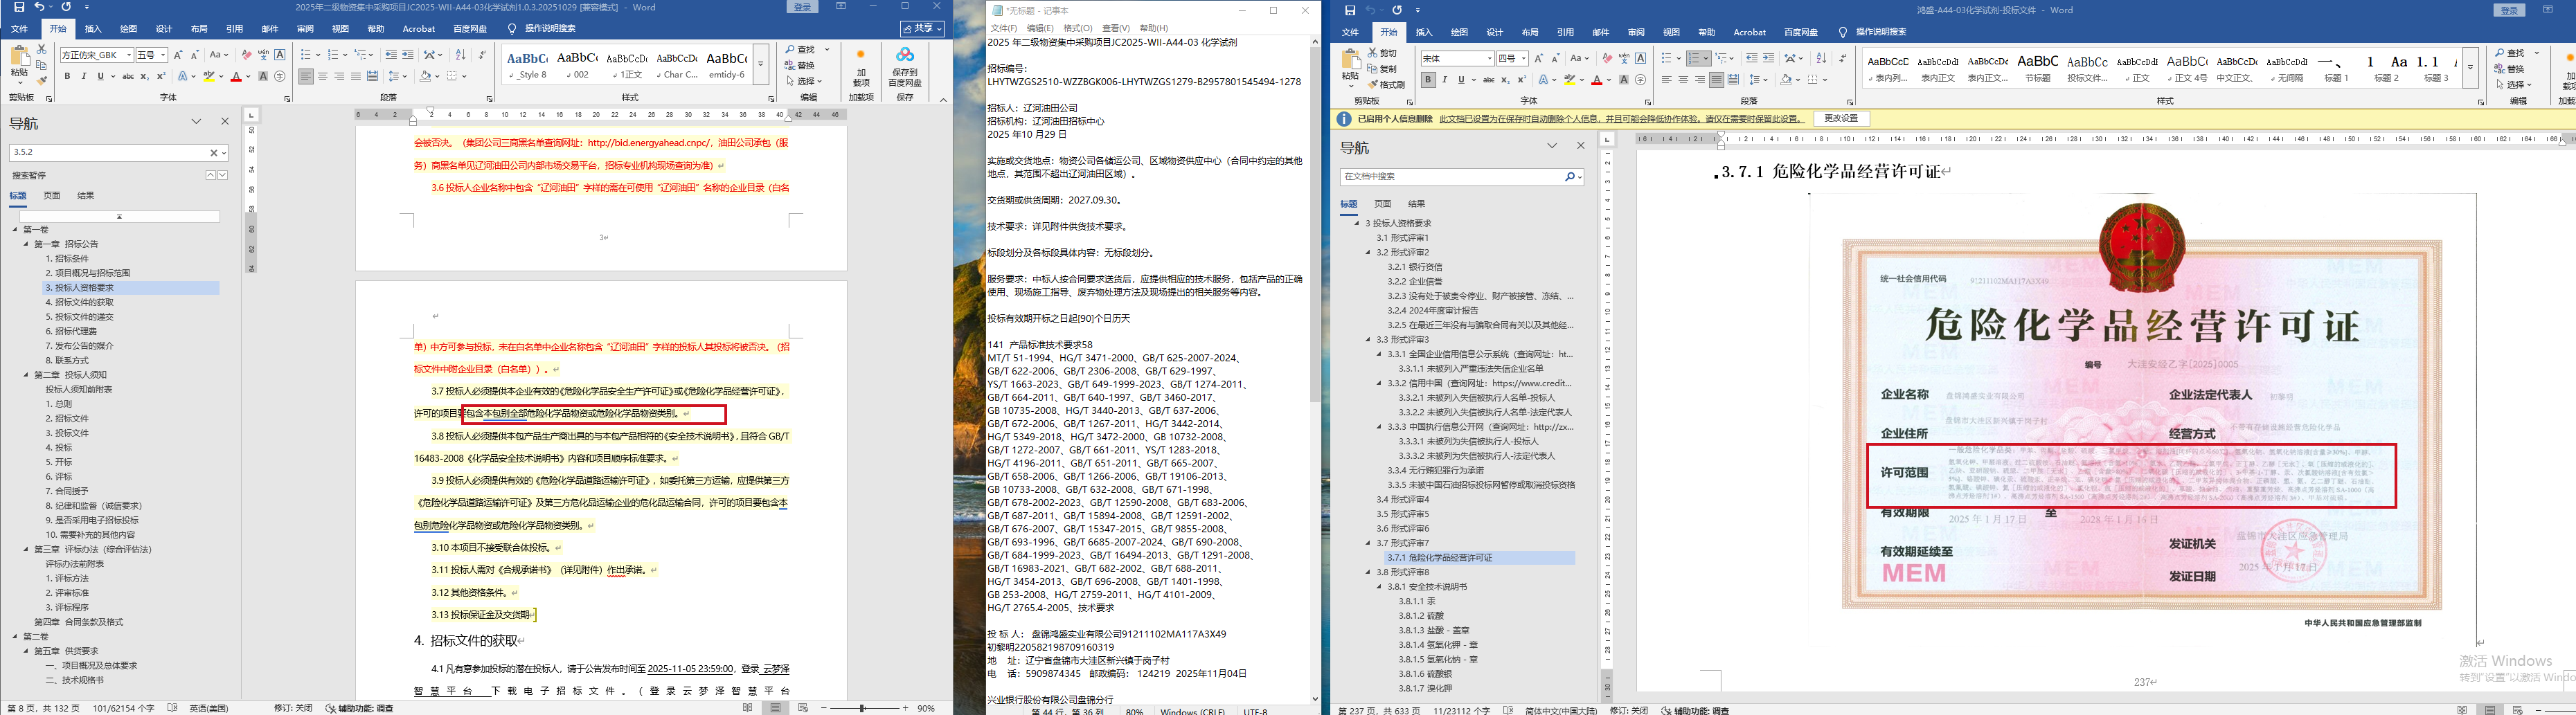Select 3.7.1 危险化学品经营许可证 in right navigation tree
This screenshot has height=715, width=2576.
(x=1480, y=558)
